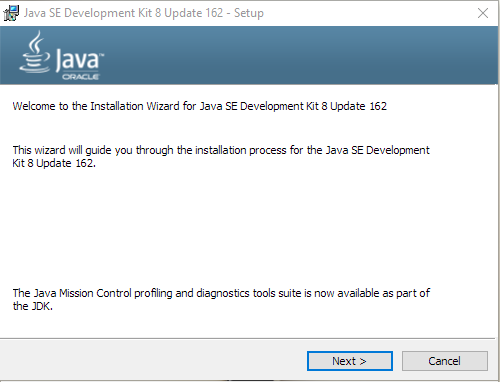Click the Java coffee cup logo
This screenshot has height=382, width=500.
pos(35,52)
